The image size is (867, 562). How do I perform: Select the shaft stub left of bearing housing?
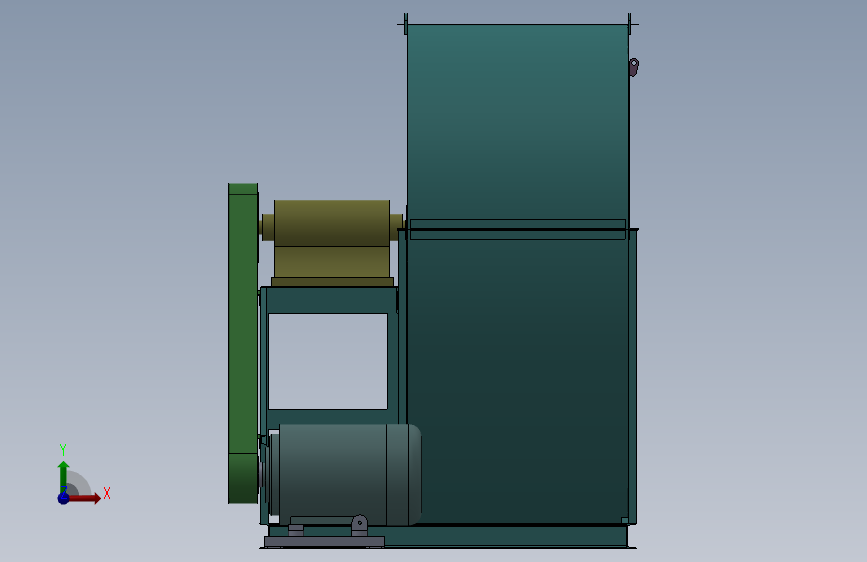pos(268,227)
